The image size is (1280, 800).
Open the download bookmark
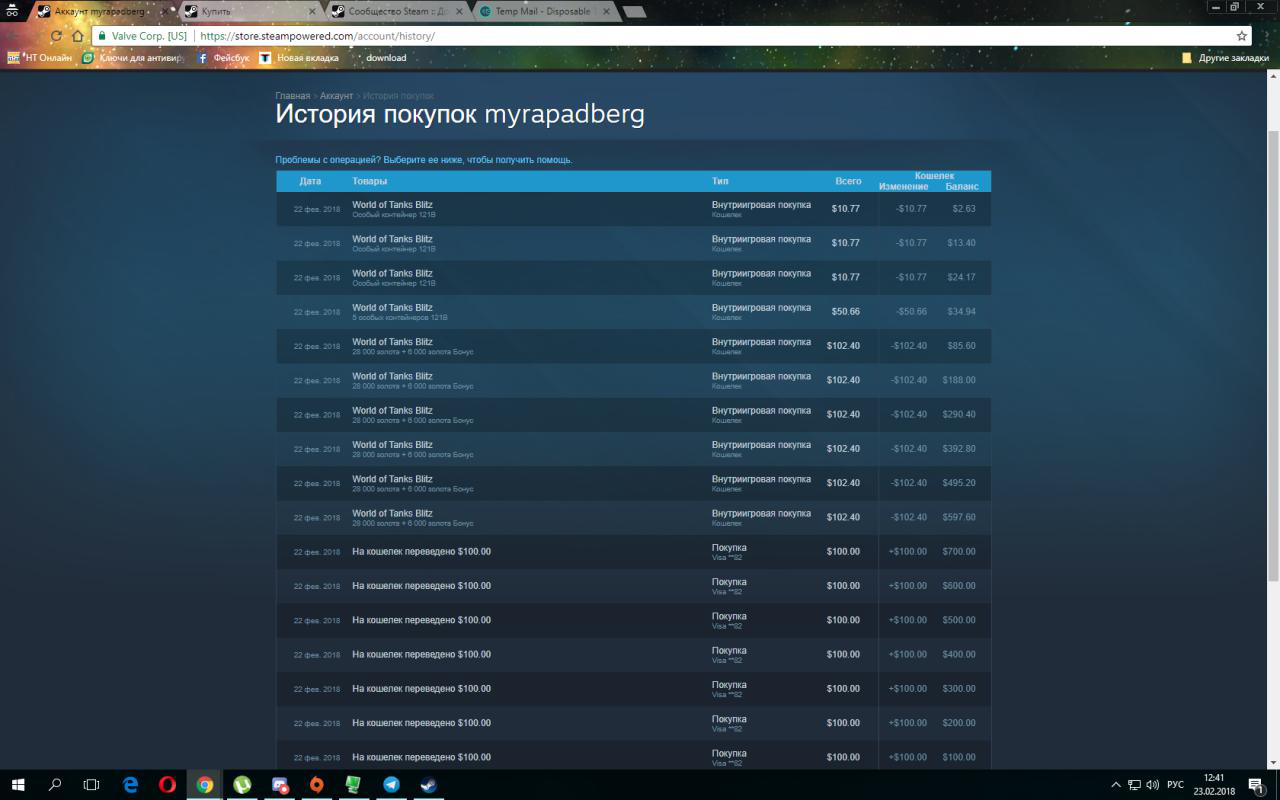click(386, 58)
